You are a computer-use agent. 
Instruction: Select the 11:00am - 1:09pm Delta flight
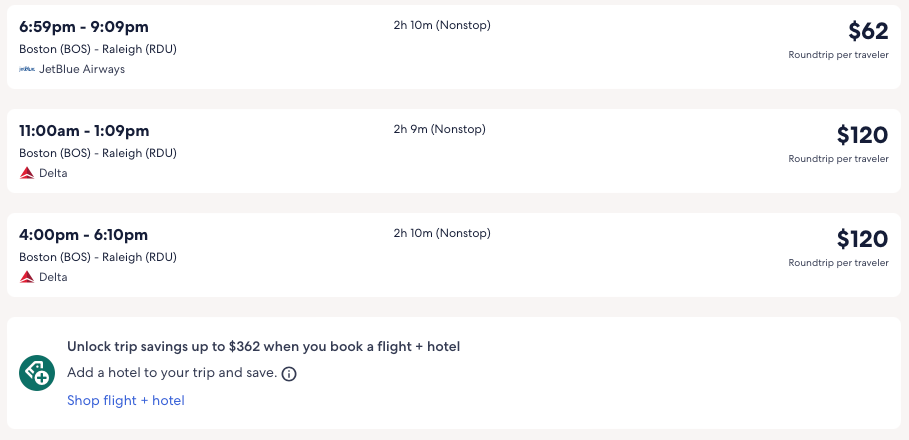coord(84,130)
